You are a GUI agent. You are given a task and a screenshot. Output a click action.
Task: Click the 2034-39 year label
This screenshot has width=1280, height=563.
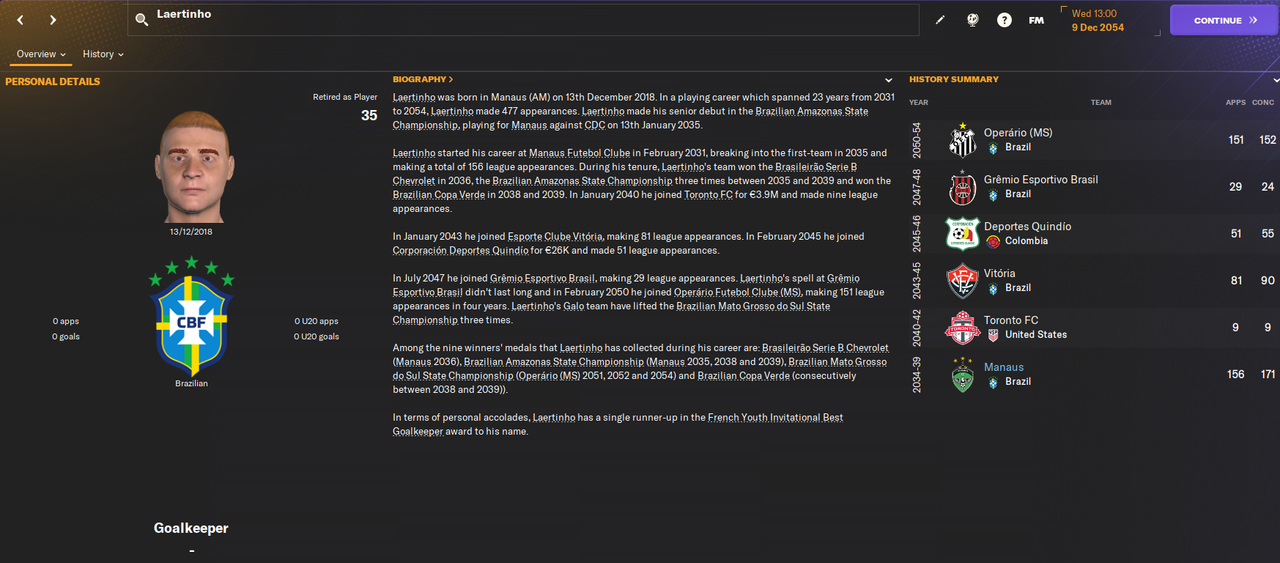coord(916,375)
